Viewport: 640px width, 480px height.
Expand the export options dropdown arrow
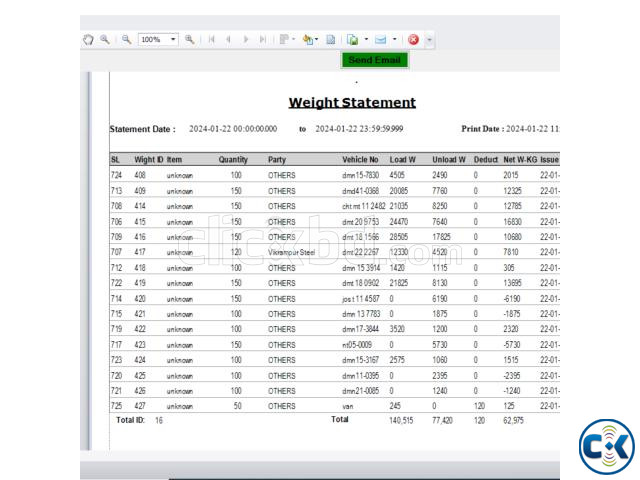coord(366,40)
